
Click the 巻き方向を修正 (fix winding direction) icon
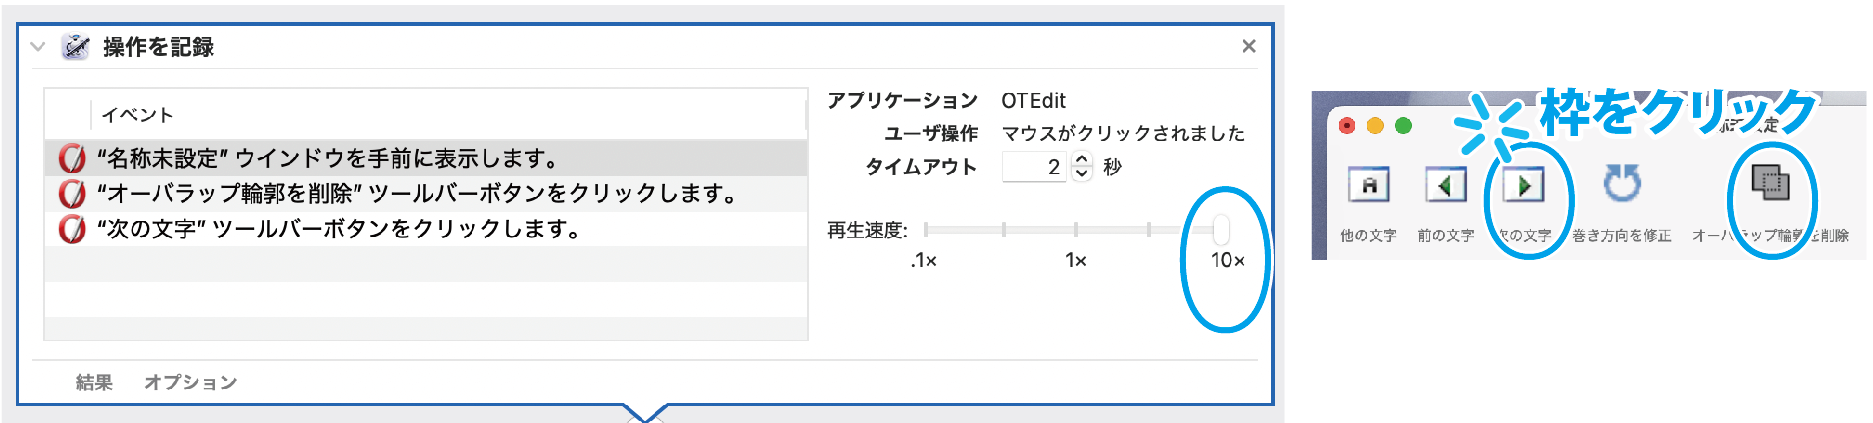(x=1621, y=185)
